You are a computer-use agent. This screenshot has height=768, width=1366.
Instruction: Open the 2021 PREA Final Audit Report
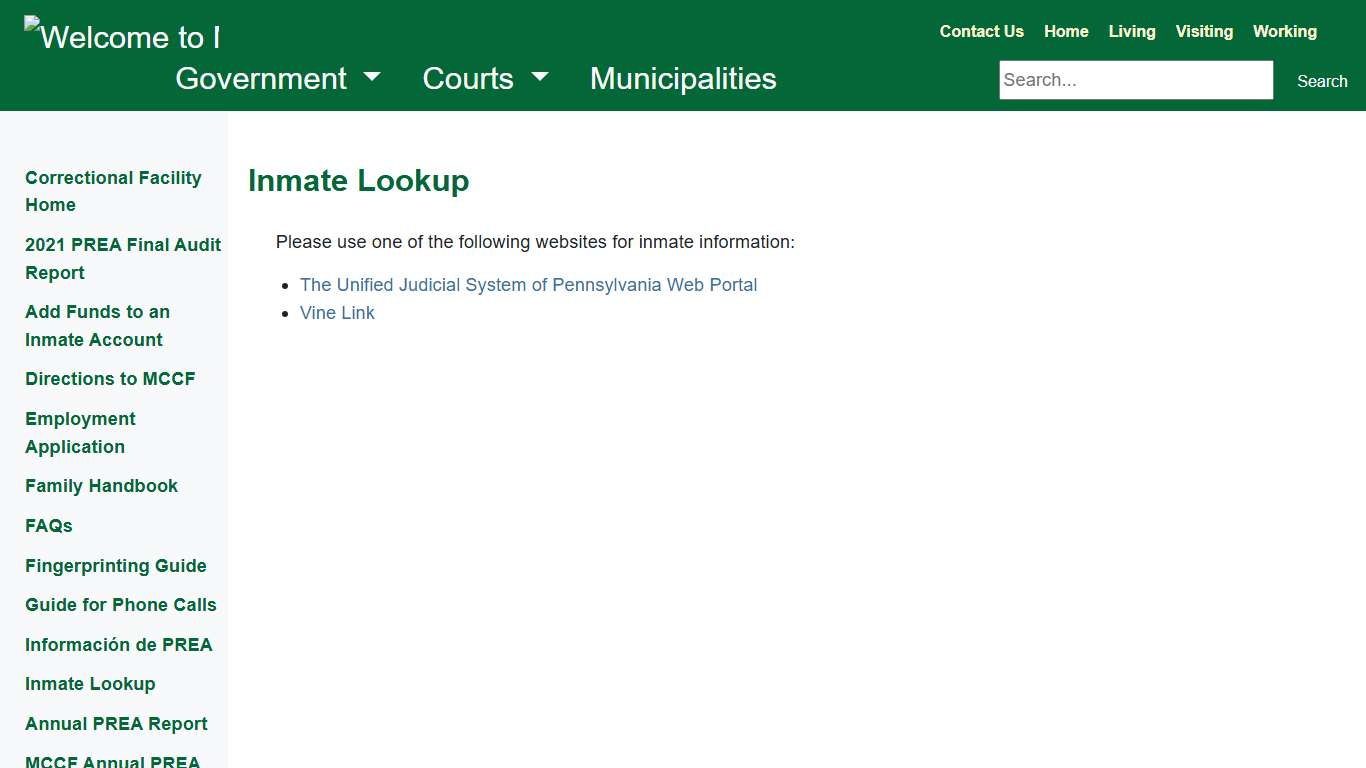122,258
